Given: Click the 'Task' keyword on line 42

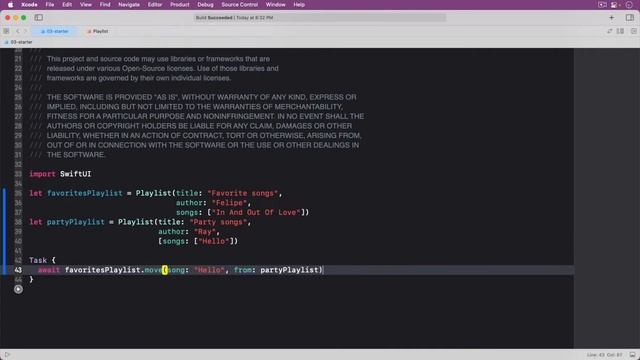Looking at the screenshot, I should 38,260.
